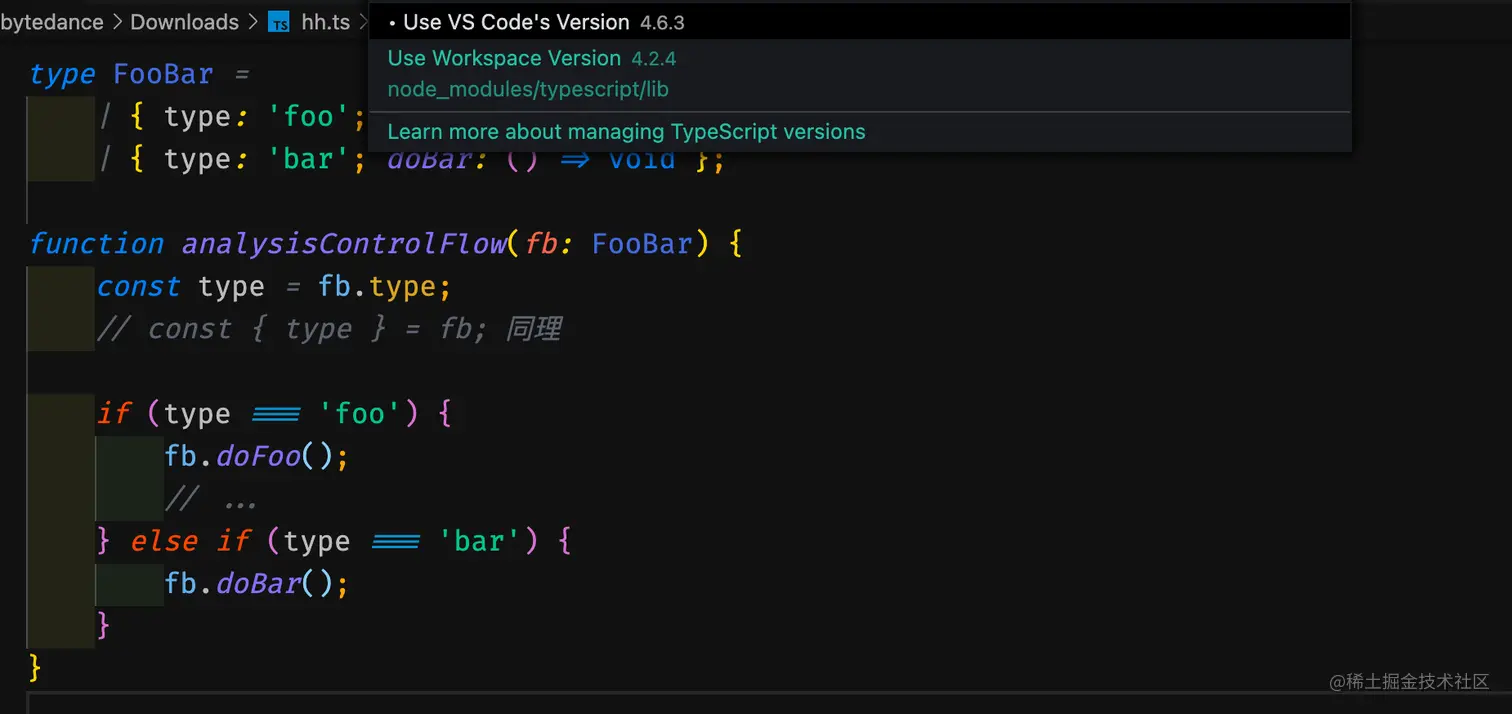Click the 'bar' string in else-if condition

[479, 542]
